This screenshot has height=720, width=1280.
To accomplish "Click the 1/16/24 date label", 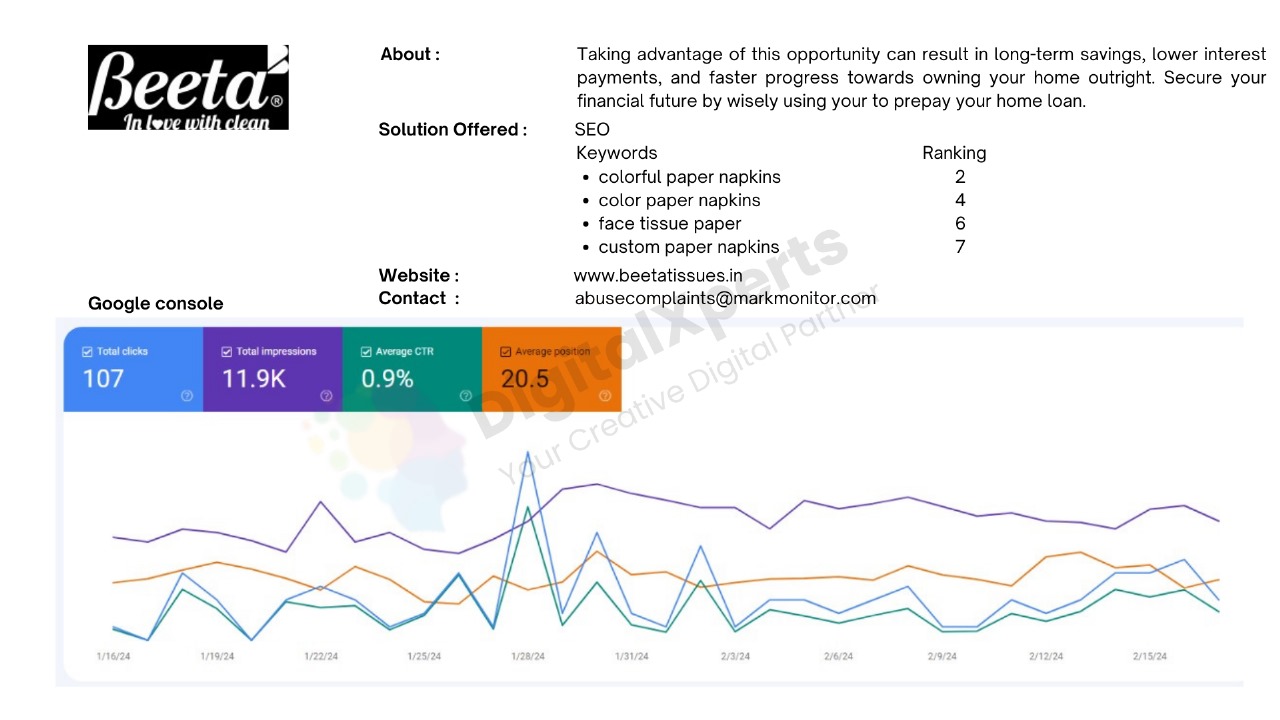I will point(113,657).
